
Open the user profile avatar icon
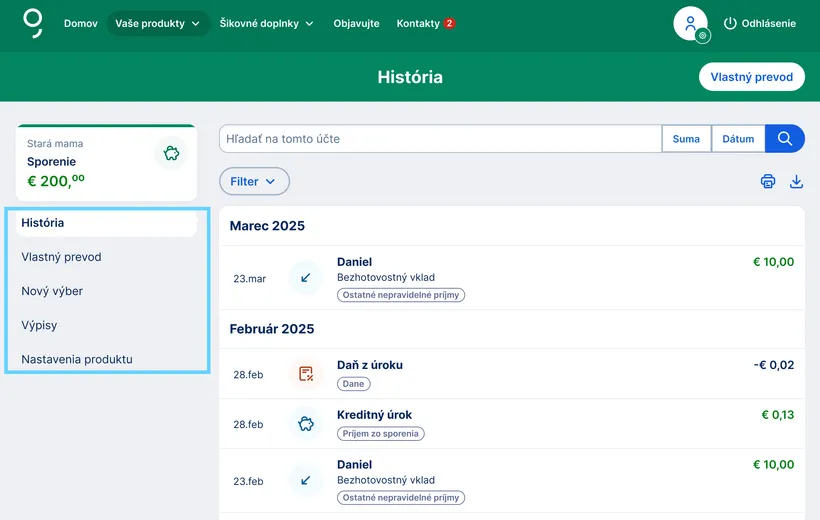690,23
